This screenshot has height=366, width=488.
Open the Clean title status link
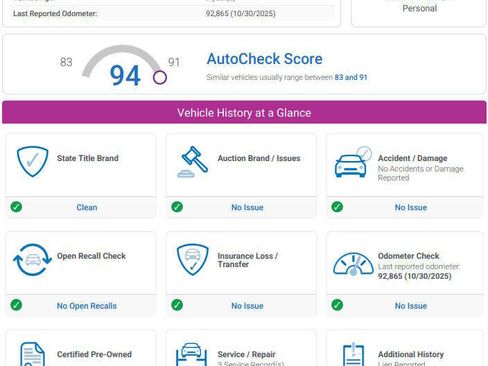[87, 207]
